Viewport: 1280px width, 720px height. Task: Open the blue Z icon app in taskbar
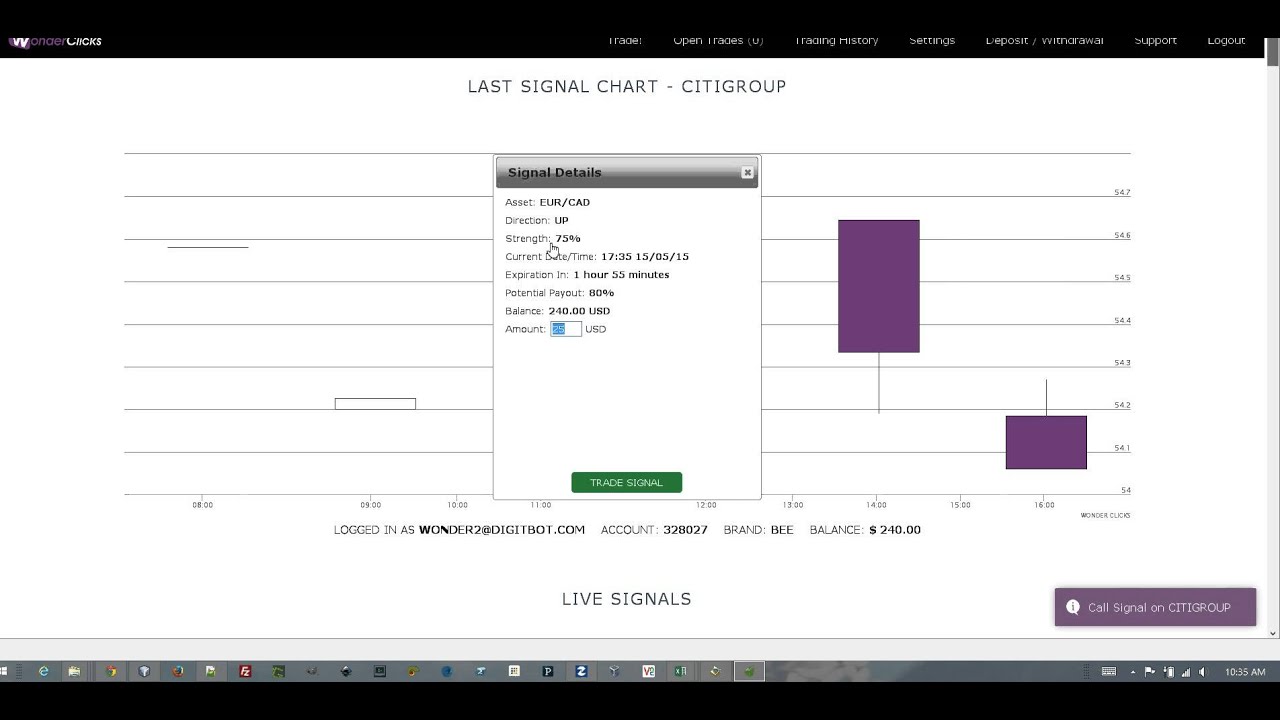[581, 672]
